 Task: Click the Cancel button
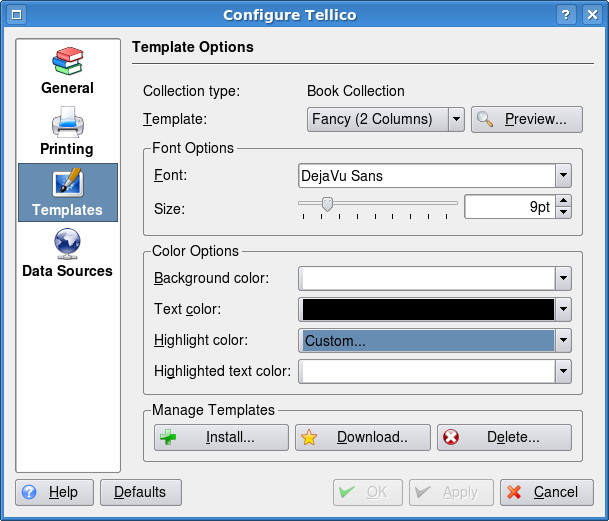tap(547, 492)
